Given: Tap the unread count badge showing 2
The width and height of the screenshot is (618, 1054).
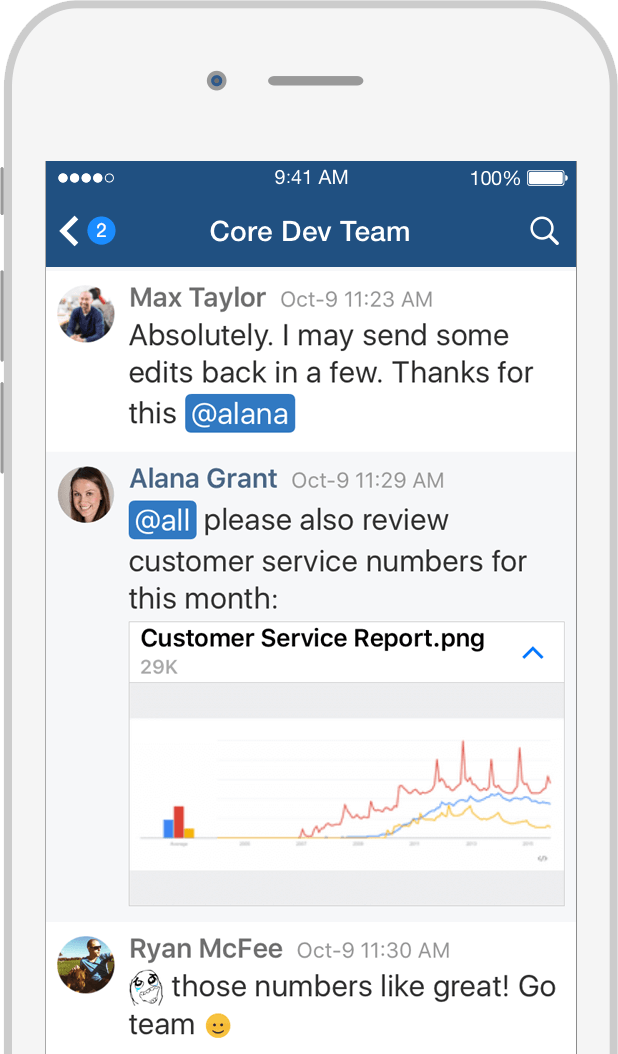Looking at the screenshot, I should 101,232.
